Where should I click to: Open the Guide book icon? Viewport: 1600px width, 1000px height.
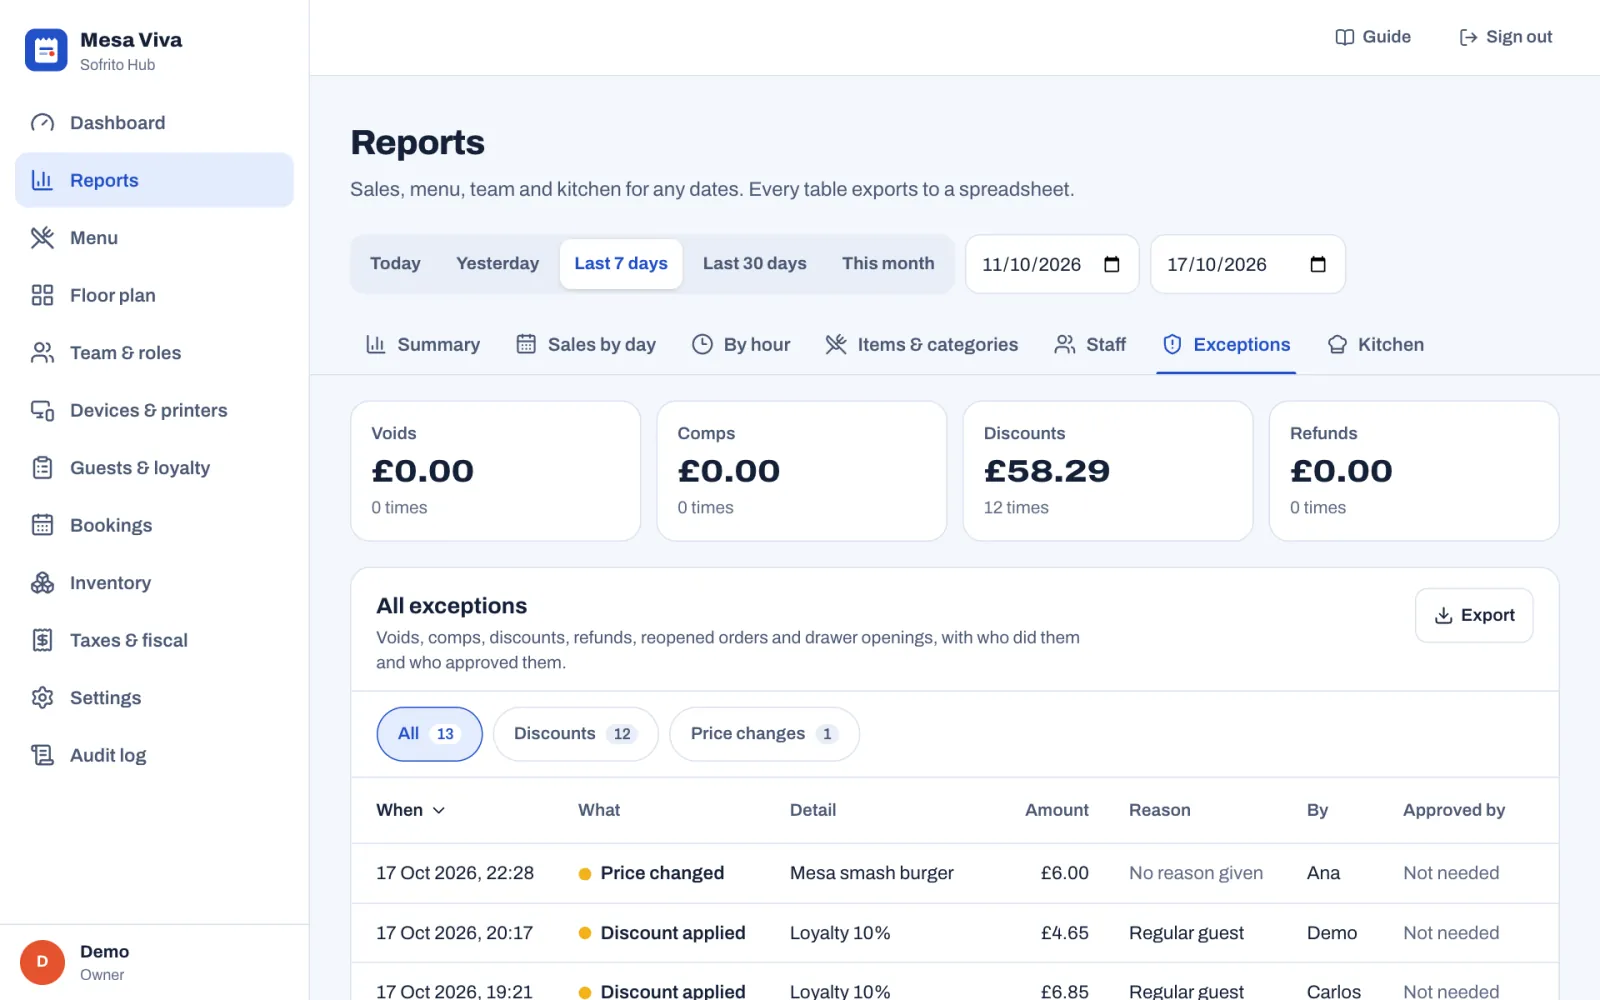point(1345,37)
